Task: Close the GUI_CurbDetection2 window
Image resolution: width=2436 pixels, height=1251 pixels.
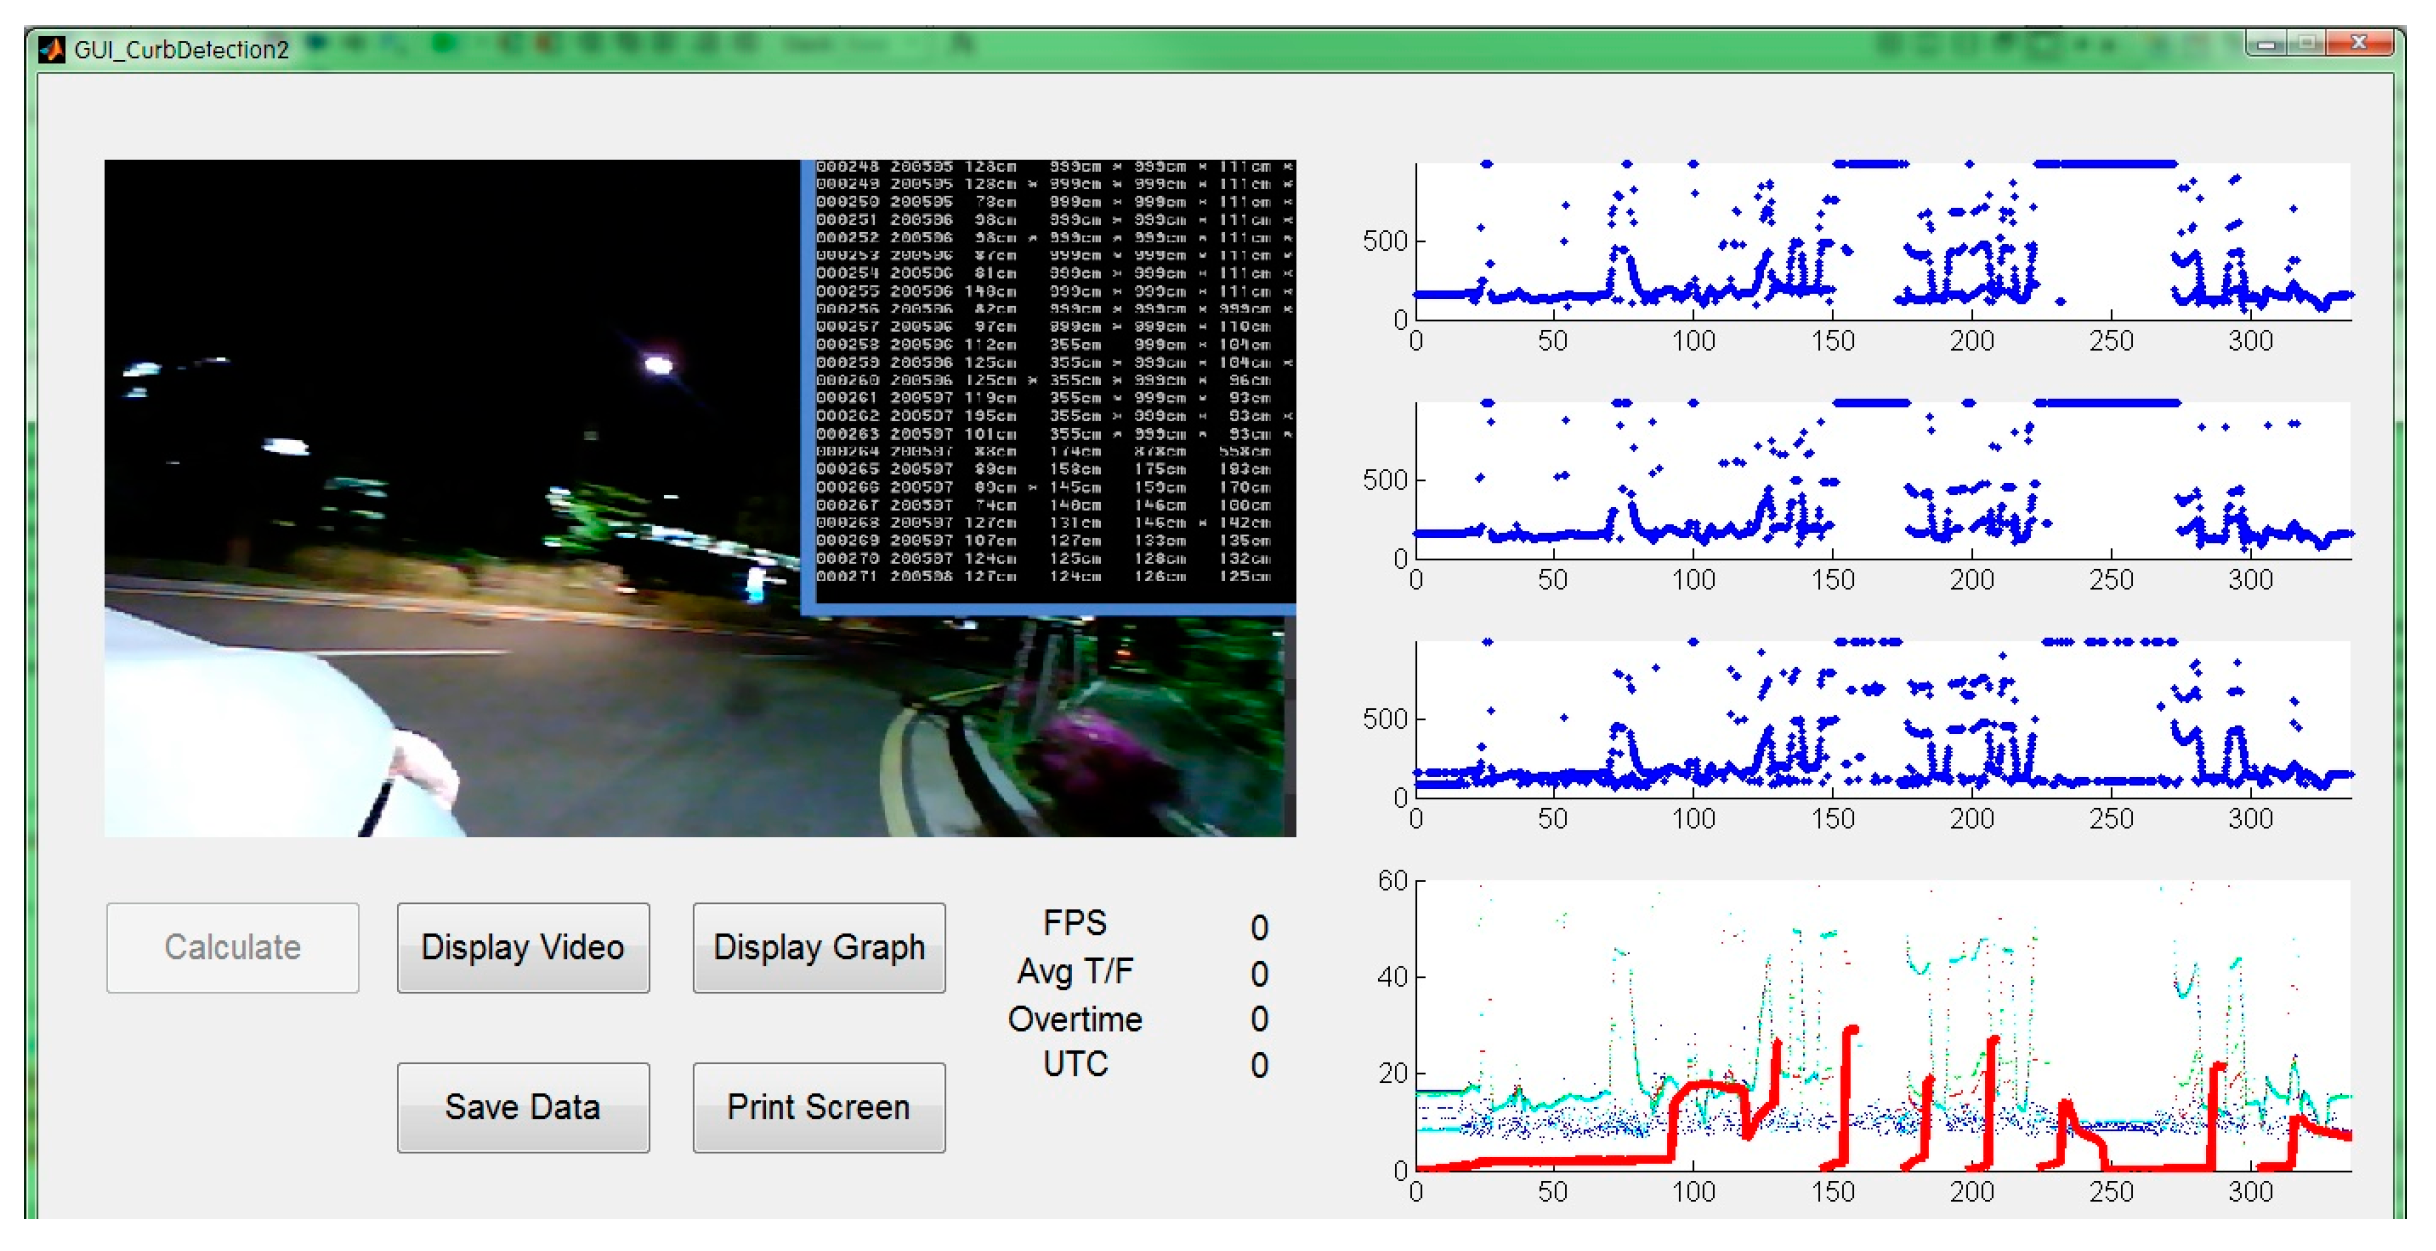Action: [x=2360, y=44]
